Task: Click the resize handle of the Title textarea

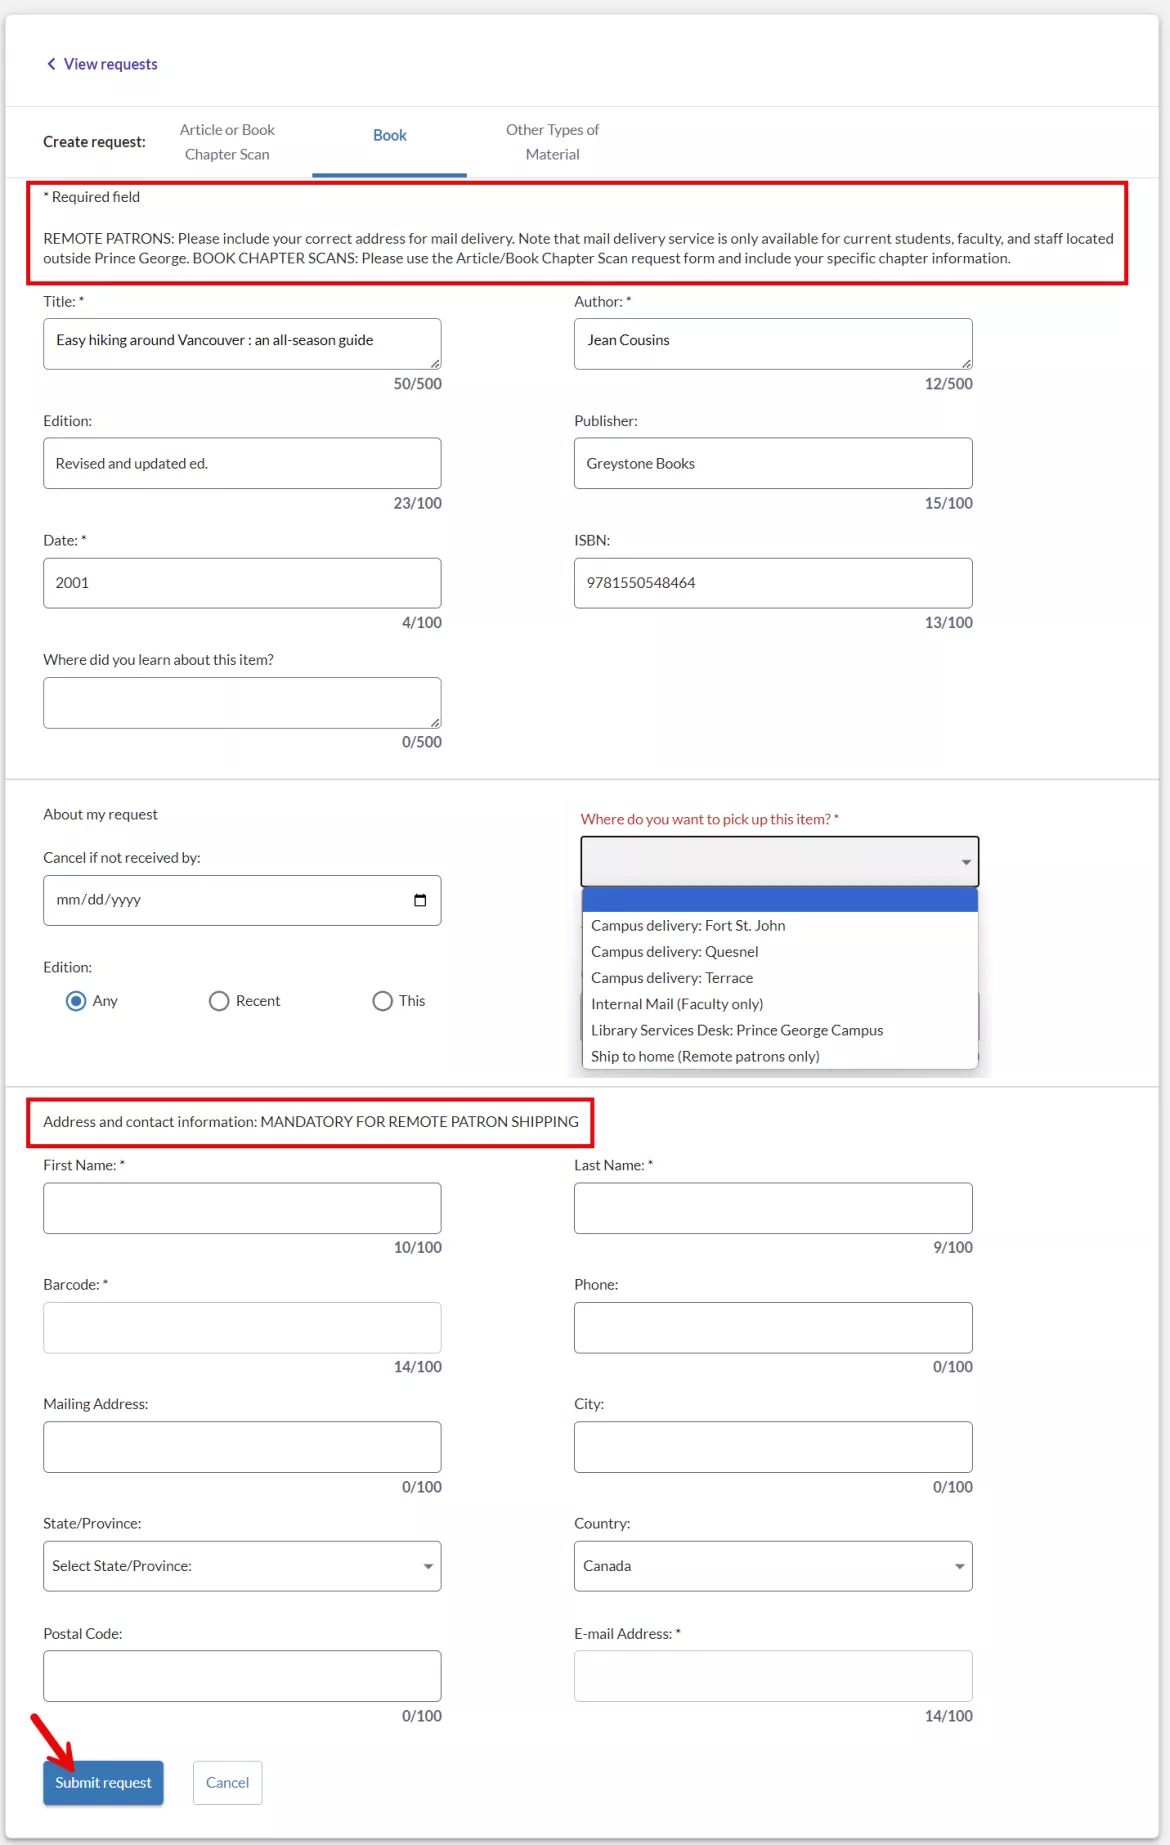Action: click(435, 363)
